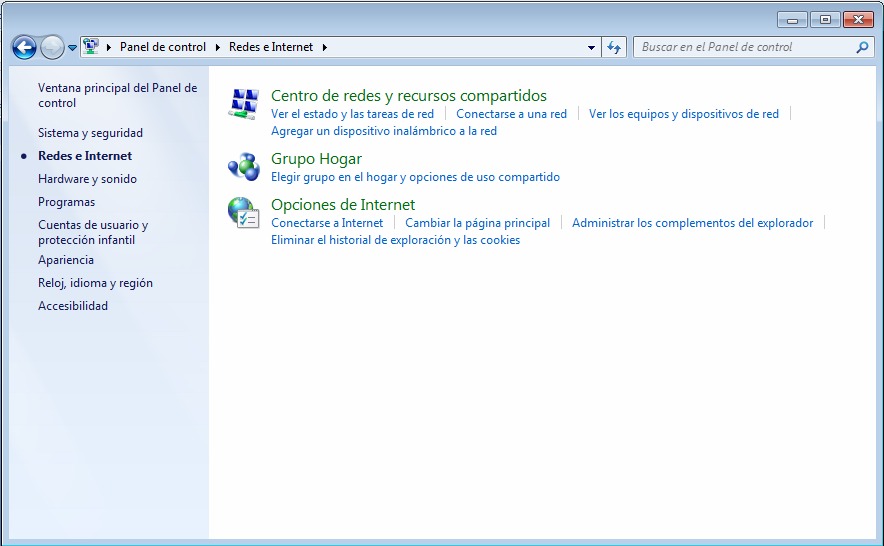884x546 pixels.
Task: Open Programas category
Action: point(67,202)
